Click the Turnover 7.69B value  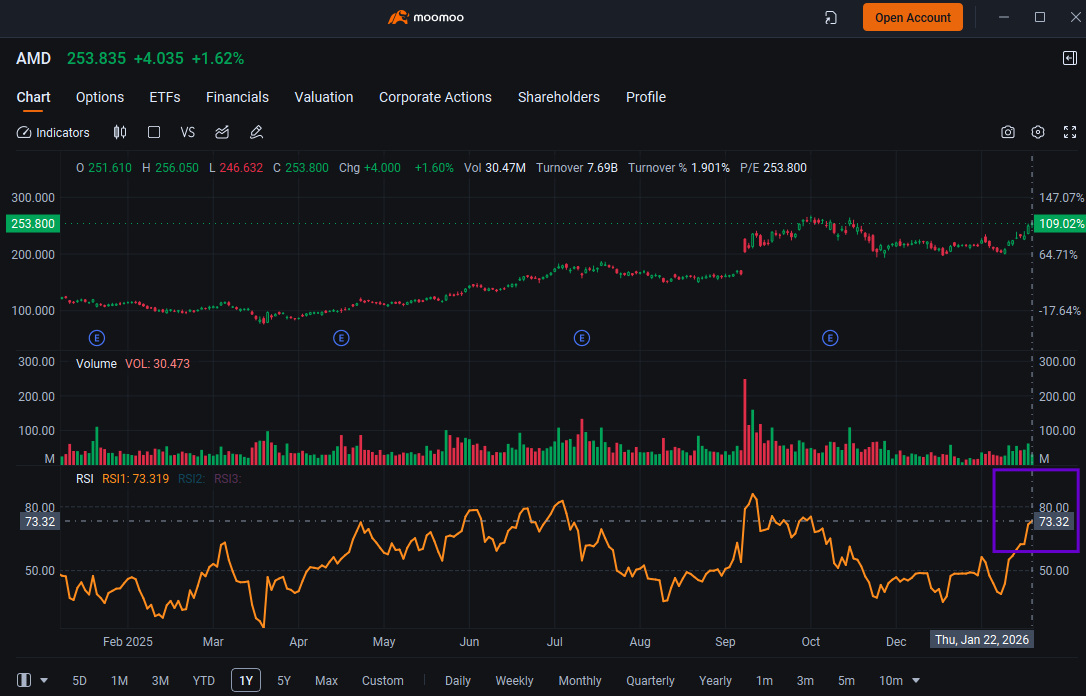577,168
